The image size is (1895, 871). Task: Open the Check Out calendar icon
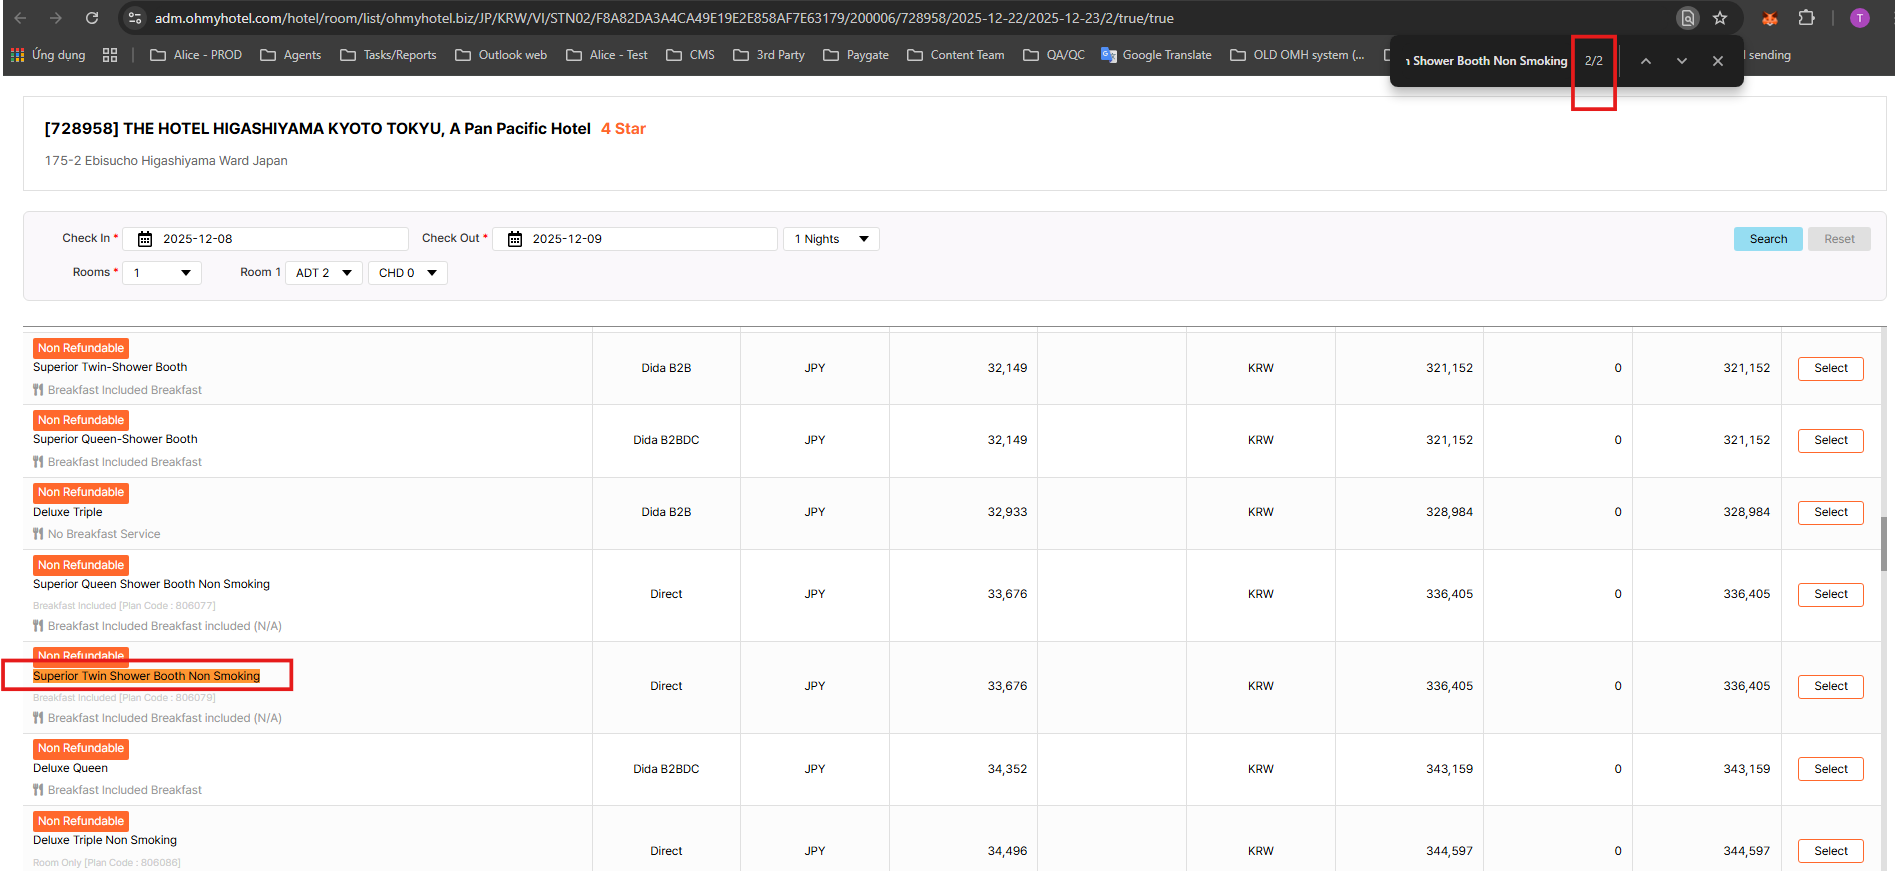click(515, 239)
